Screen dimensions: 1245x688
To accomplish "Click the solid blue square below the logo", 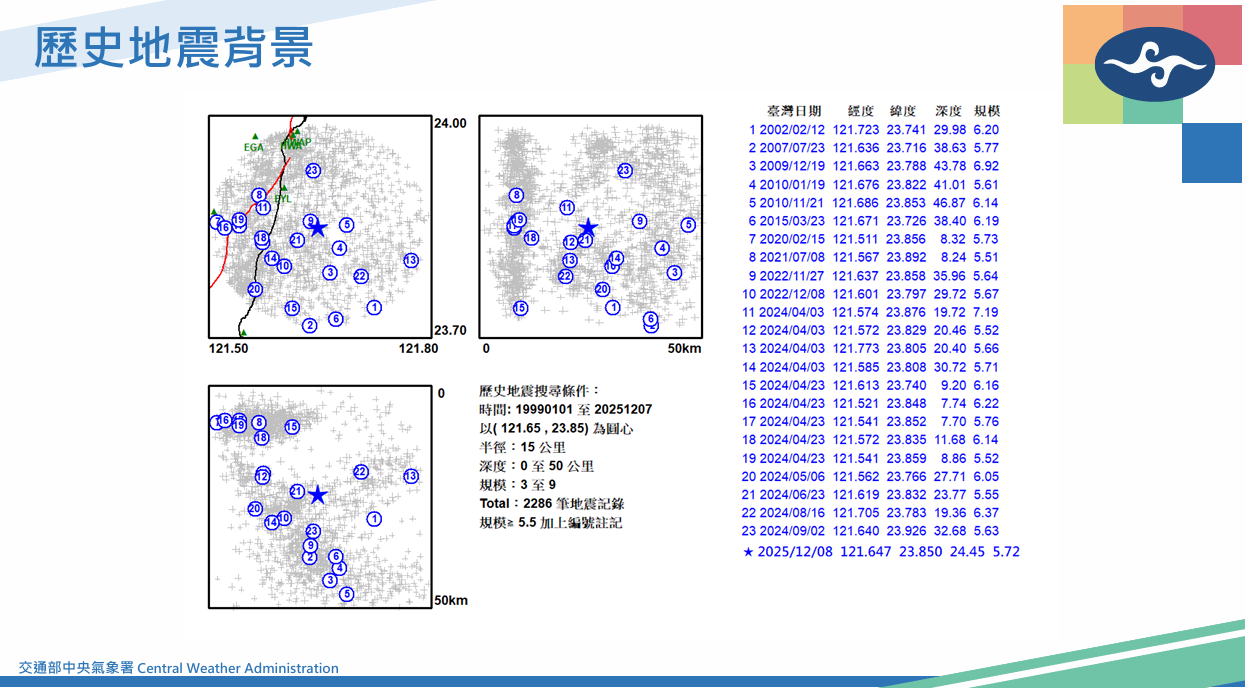I will tap(1210, 153).
